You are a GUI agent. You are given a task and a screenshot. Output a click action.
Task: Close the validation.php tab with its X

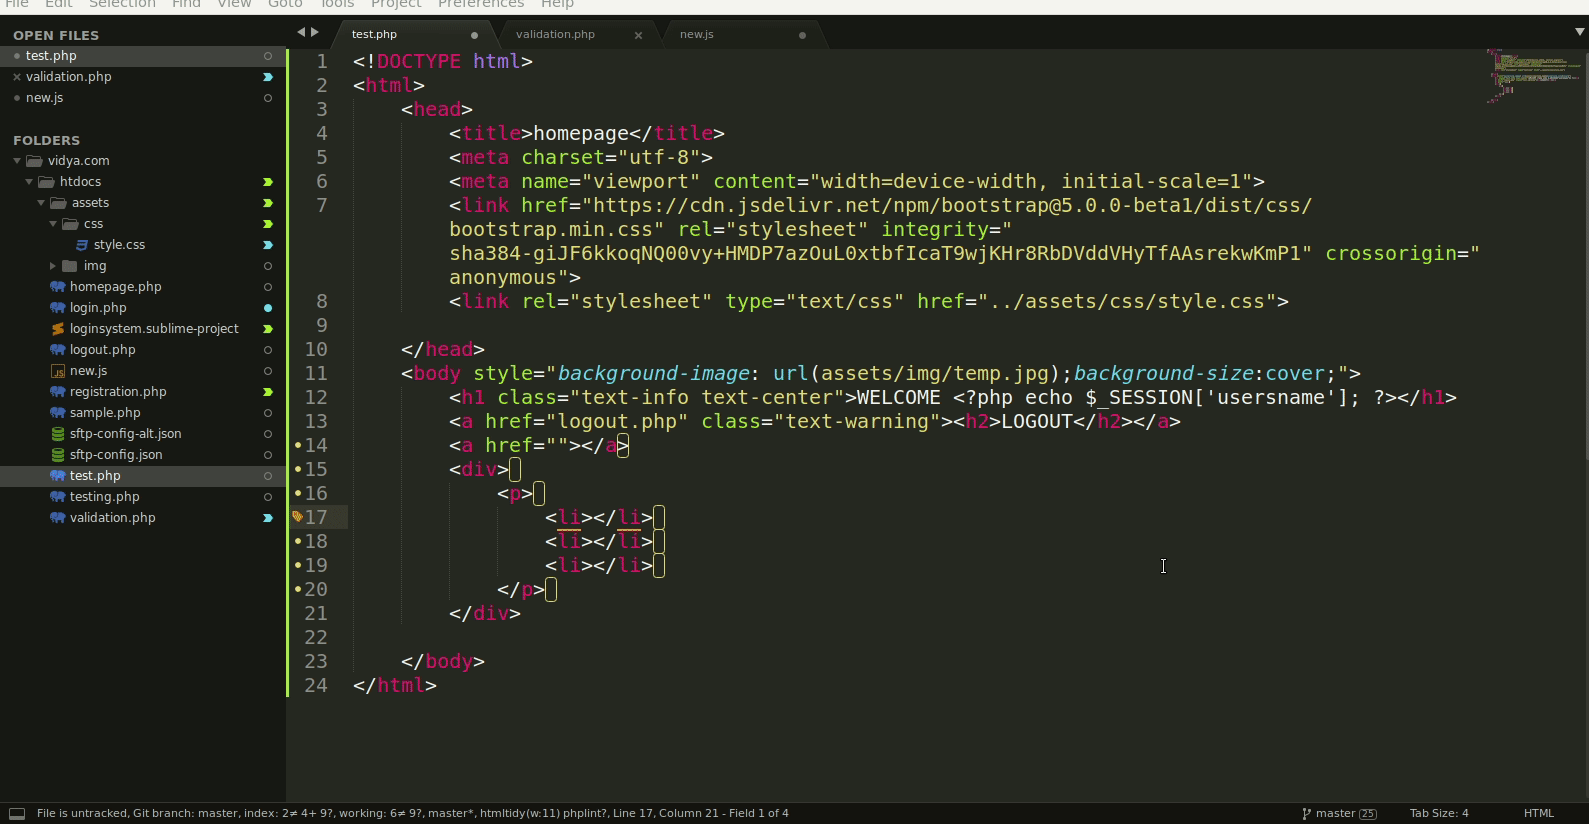tap(638, 35)
